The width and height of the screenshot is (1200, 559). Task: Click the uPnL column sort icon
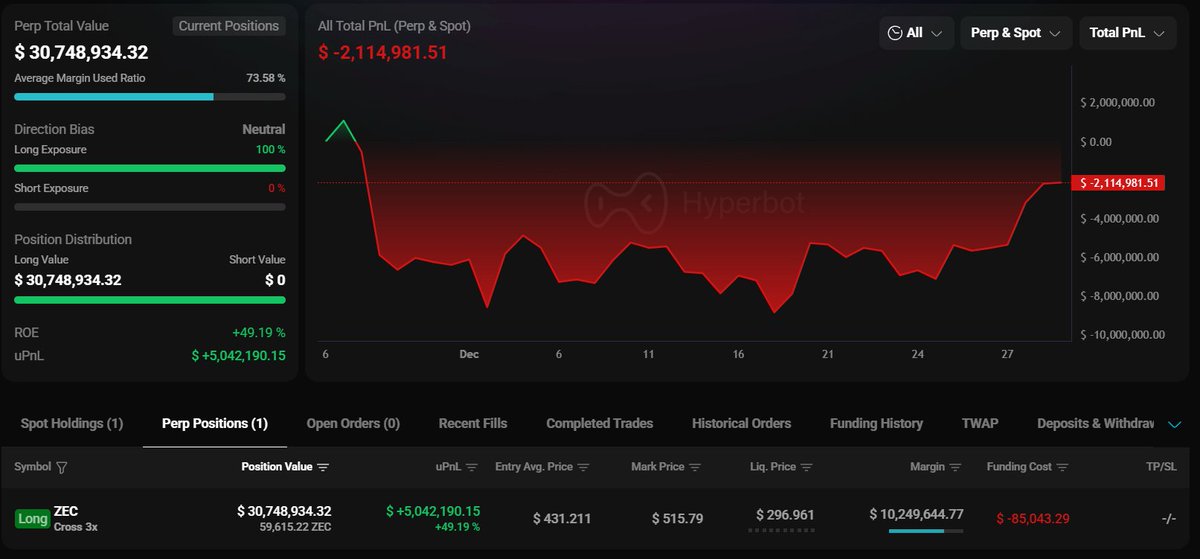coord(472,467)
